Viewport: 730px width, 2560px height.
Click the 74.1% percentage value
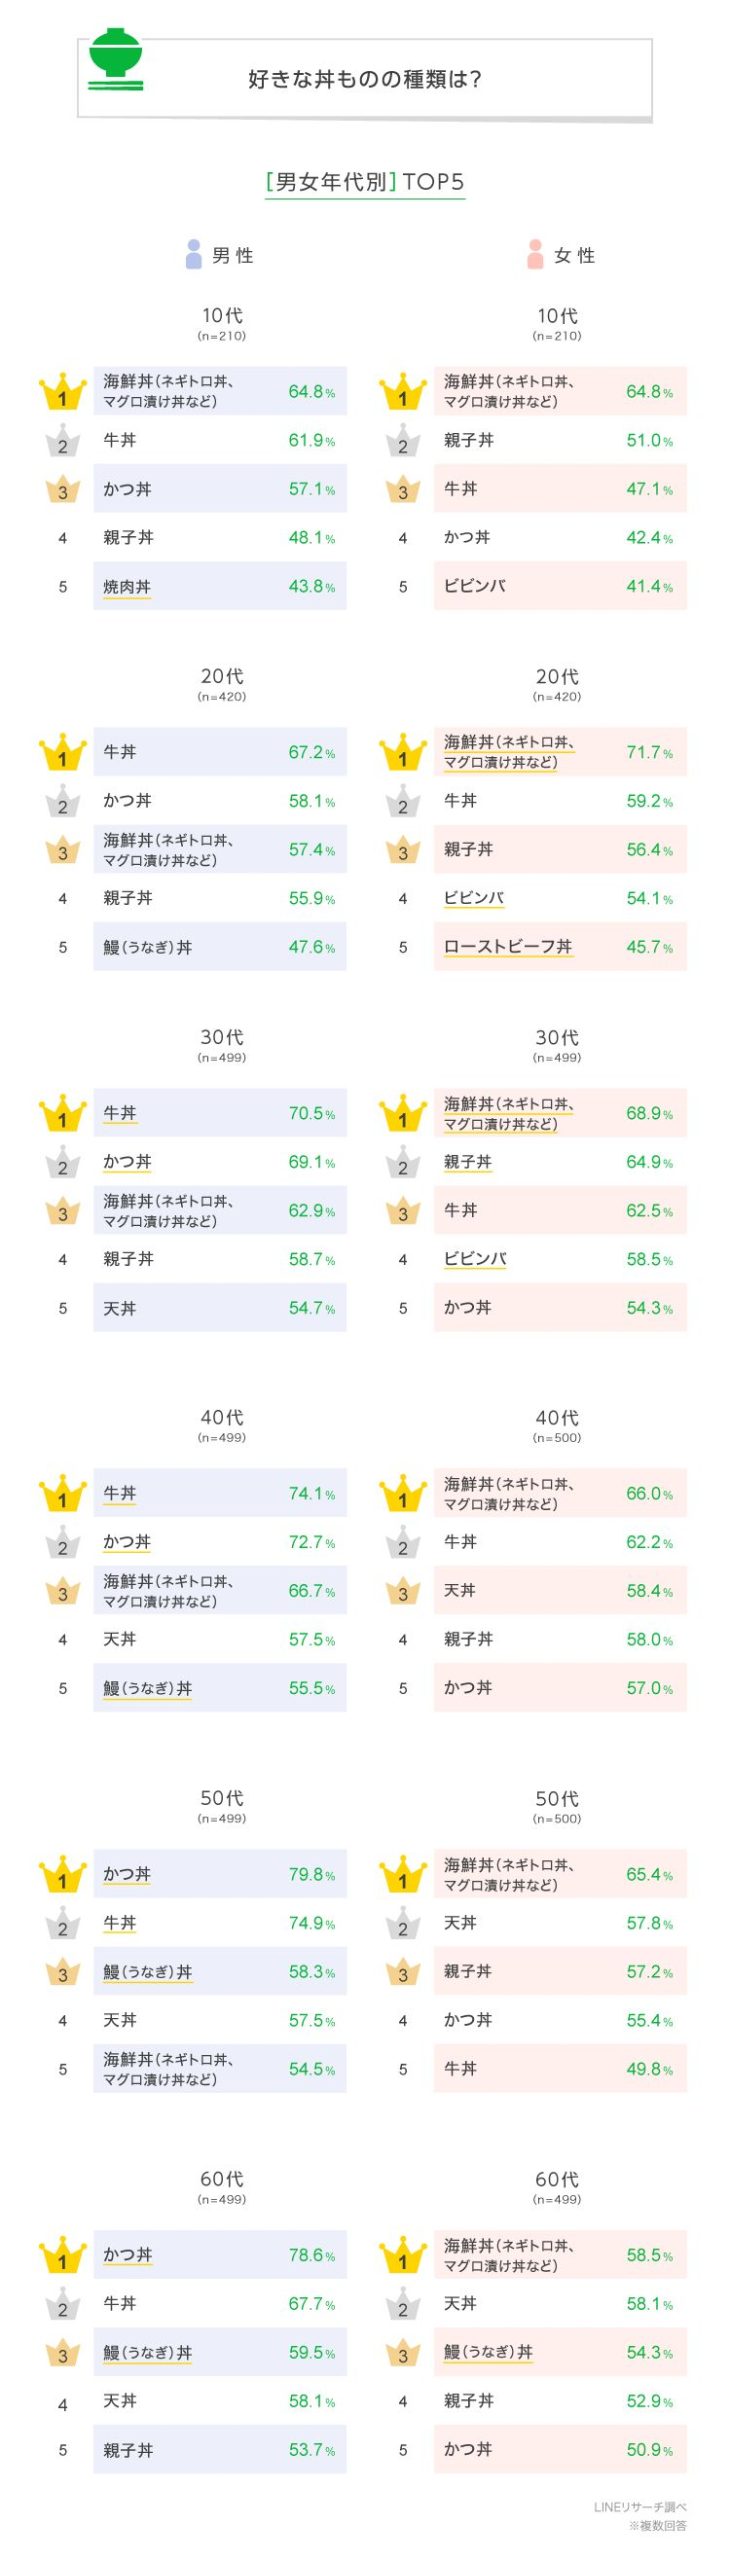tap(311, 1493)
